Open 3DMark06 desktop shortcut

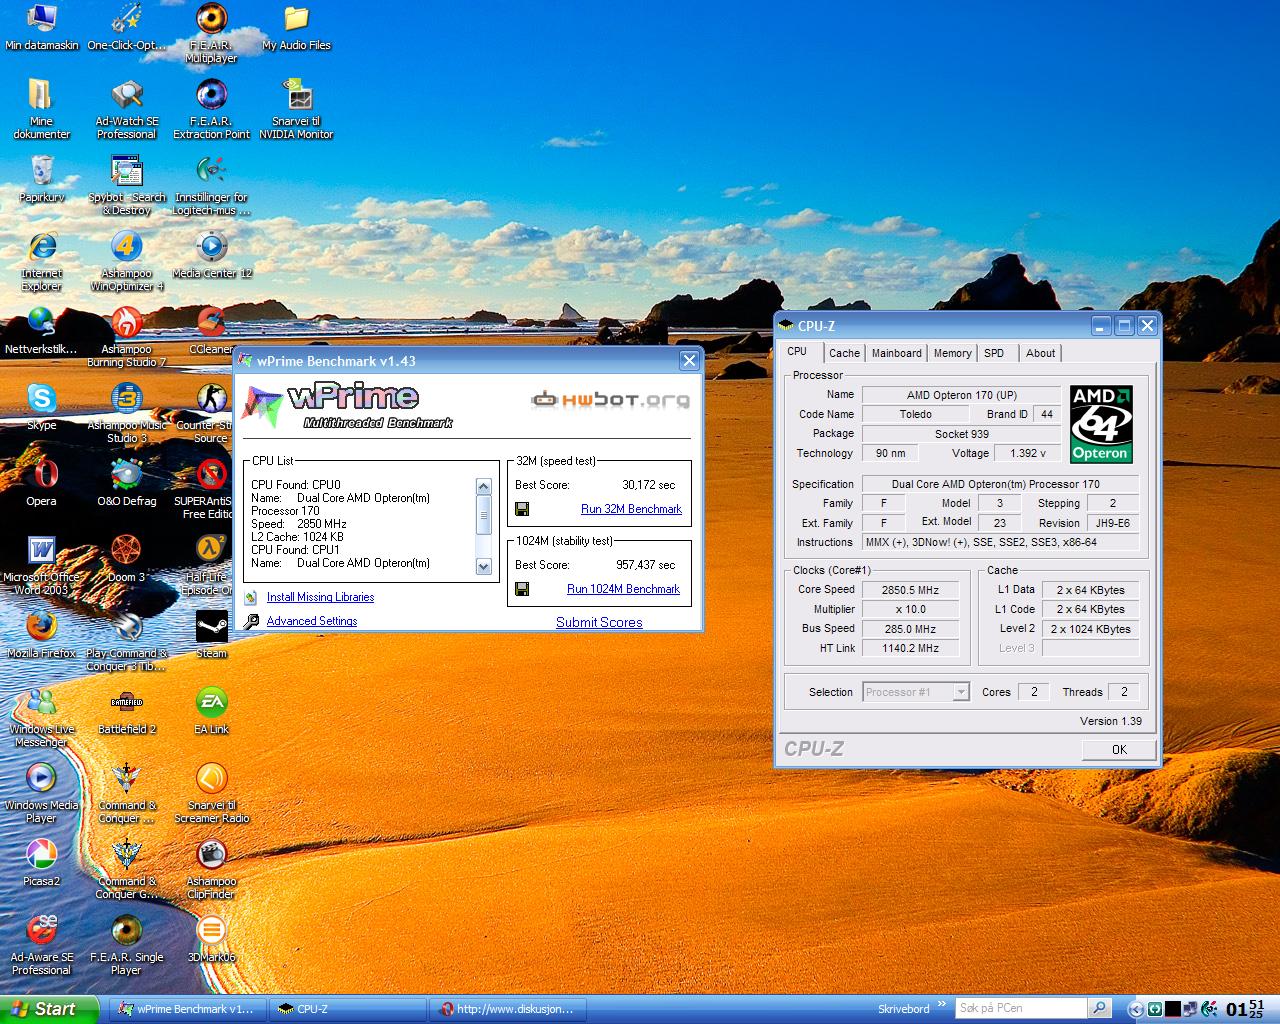pos(211,931)
